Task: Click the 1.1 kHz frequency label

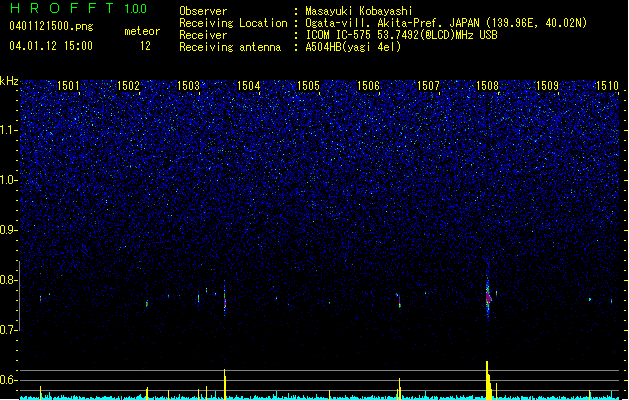Action: (9, 130)
